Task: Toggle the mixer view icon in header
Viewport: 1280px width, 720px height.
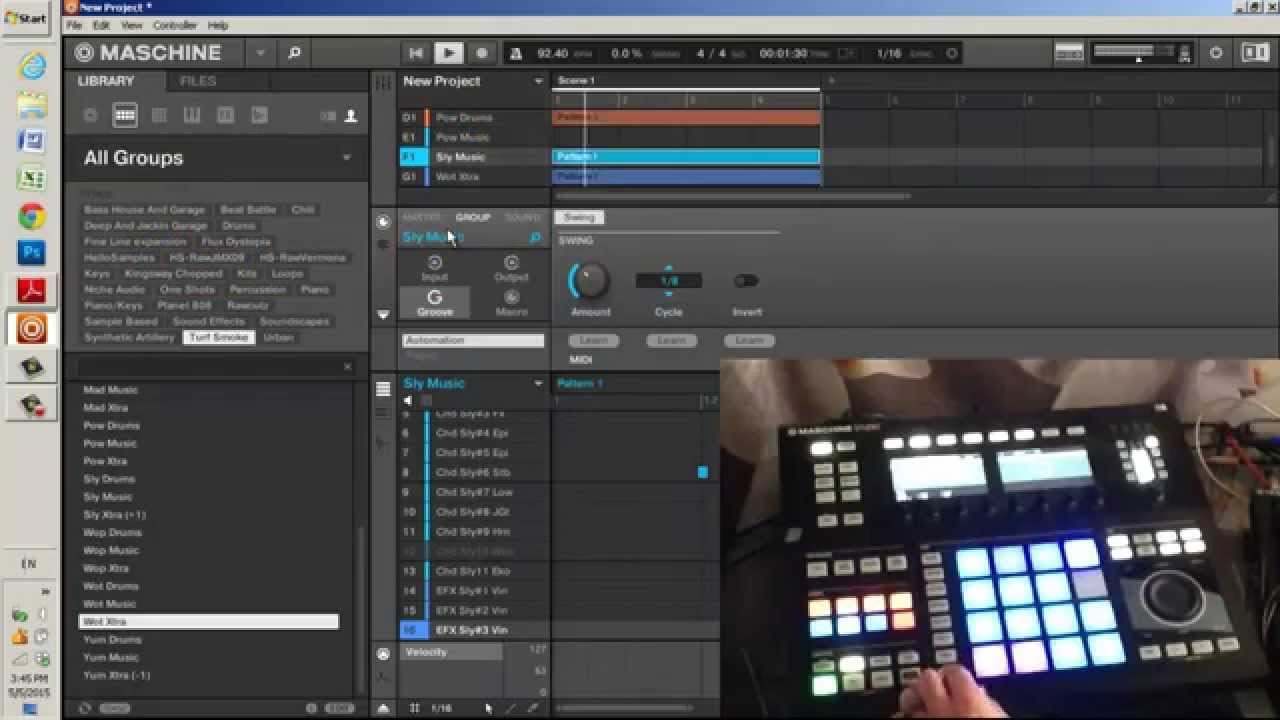Action: [x=1069, y=53]
